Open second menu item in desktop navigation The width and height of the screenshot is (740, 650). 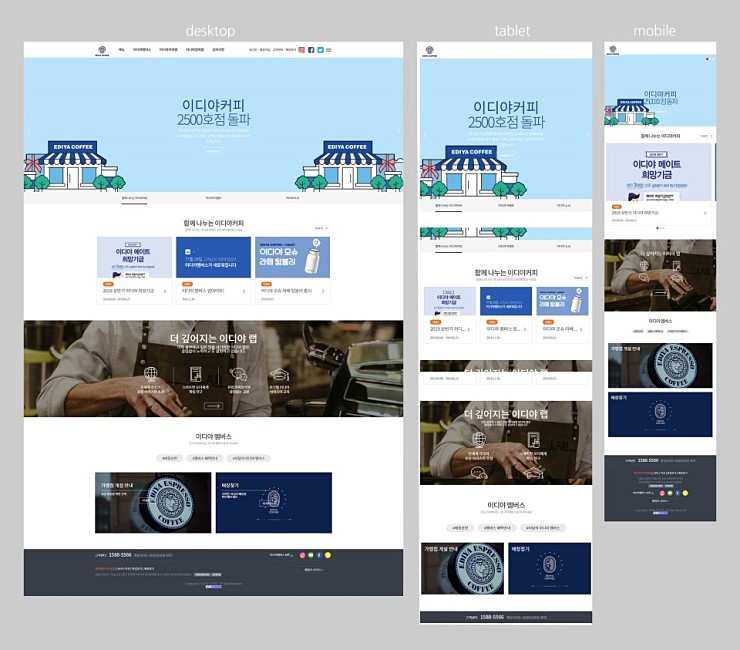coord(142,50)
